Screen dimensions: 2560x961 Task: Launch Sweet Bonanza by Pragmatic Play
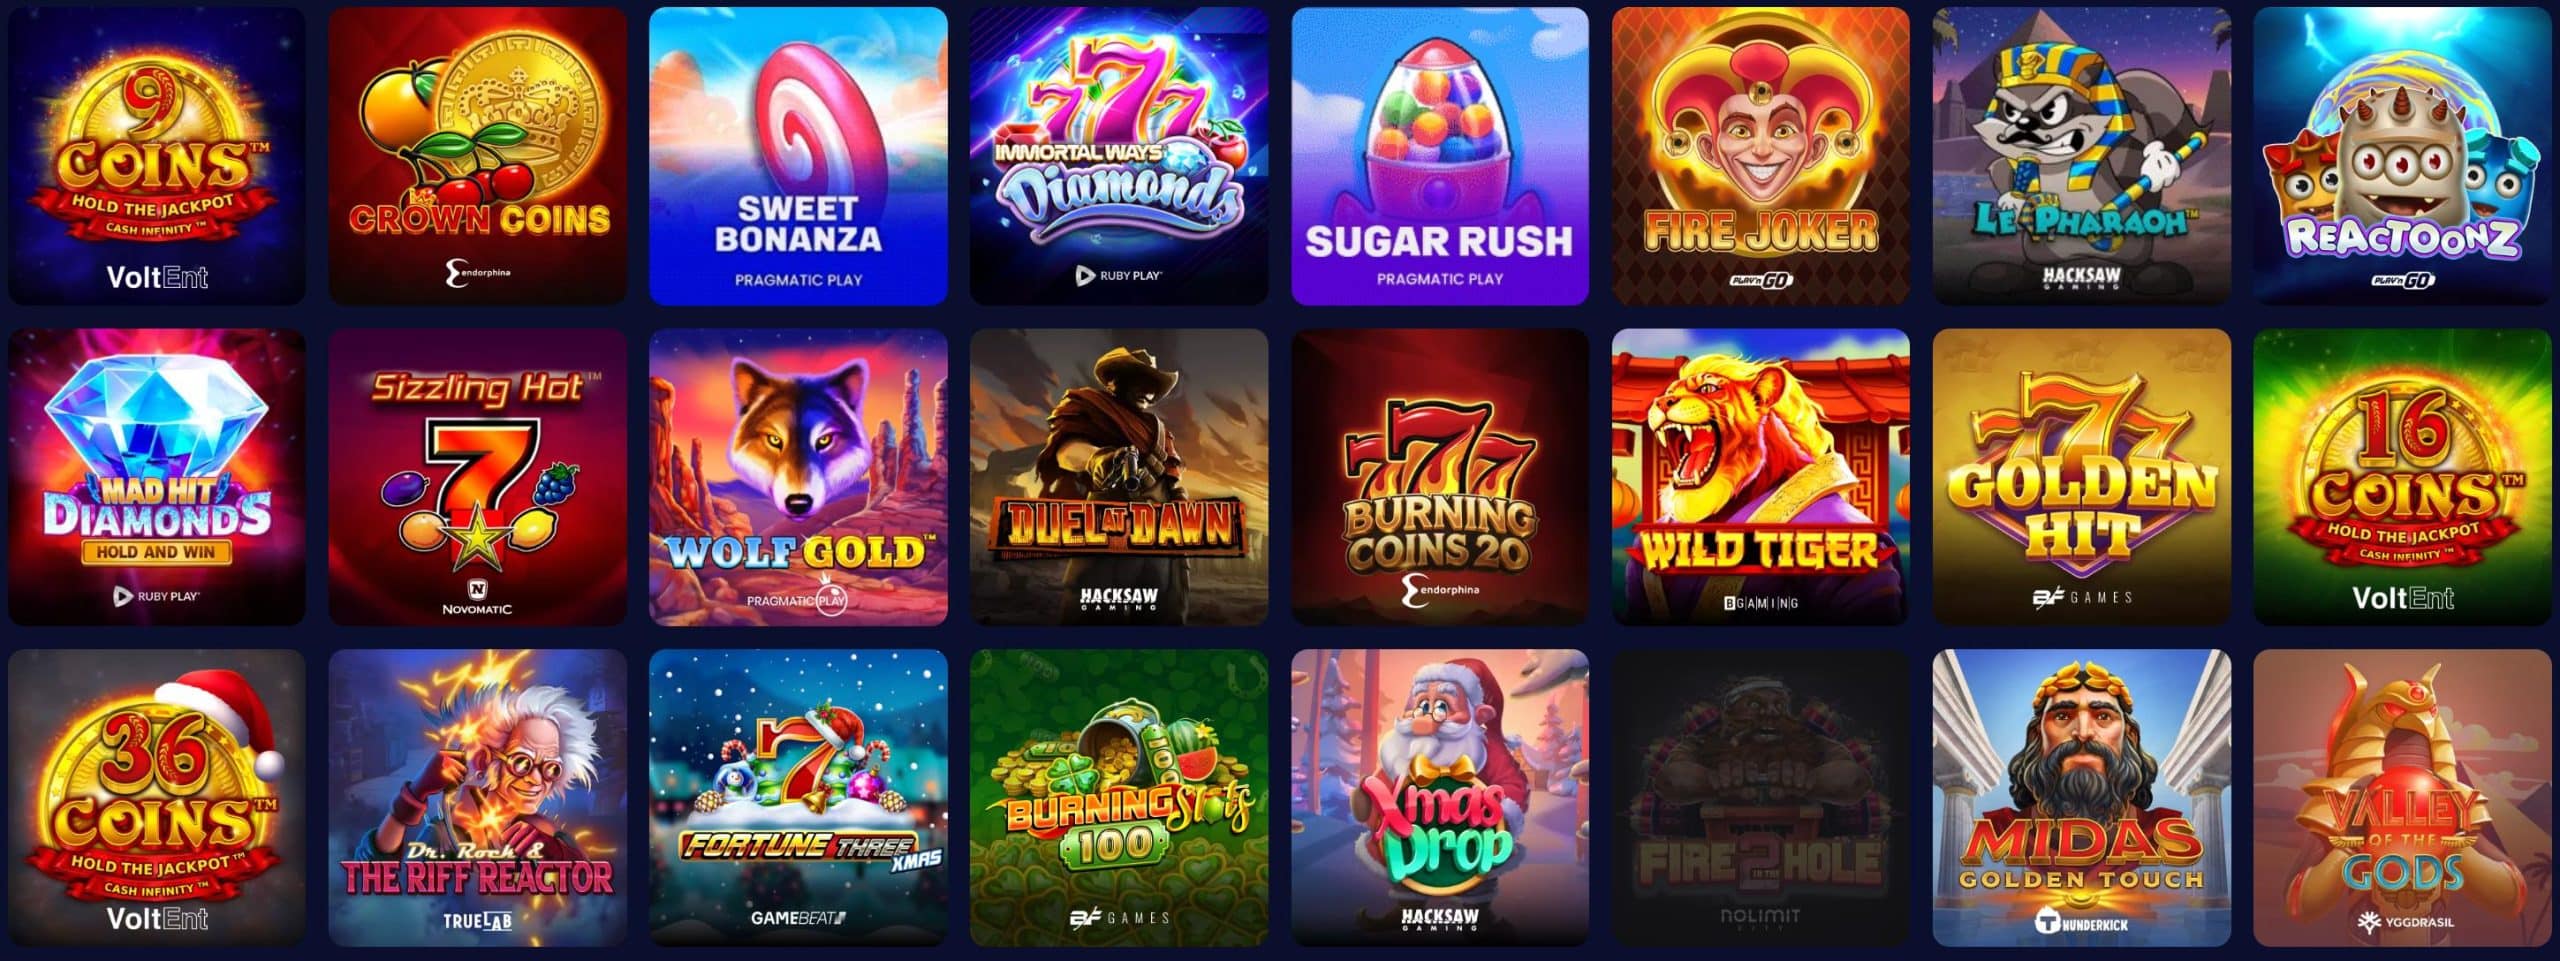798,156
